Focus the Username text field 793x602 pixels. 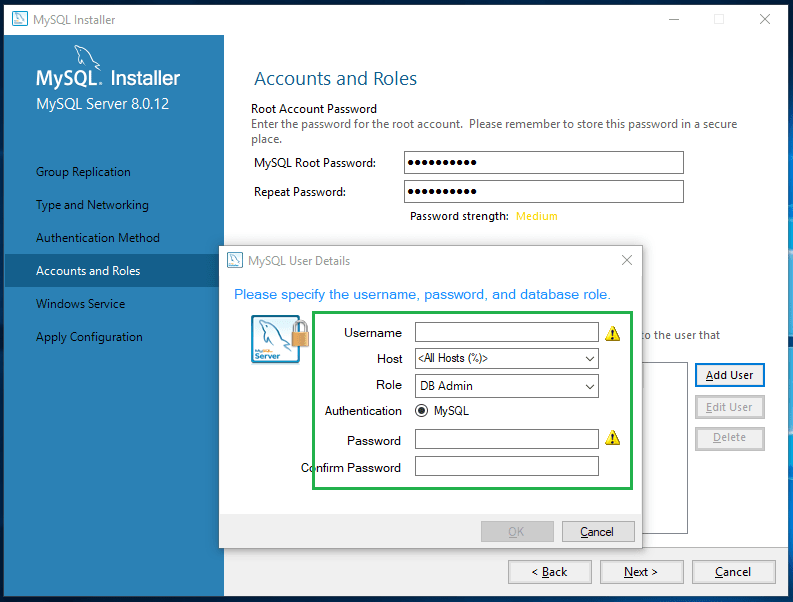506,333
